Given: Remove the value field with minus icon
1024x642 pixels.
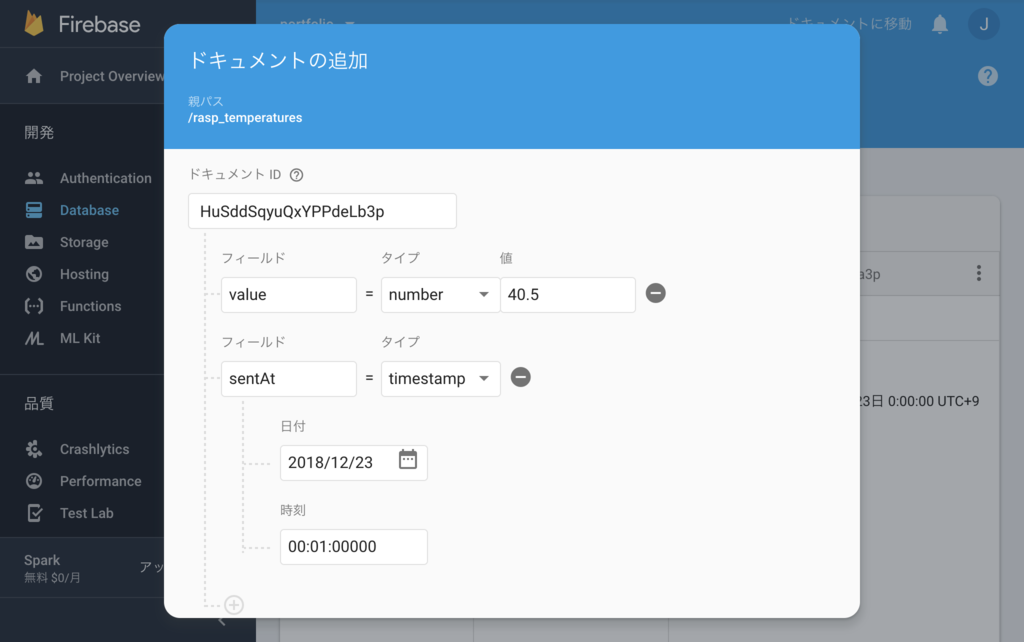Looking at the screenshot, I should click(656, 293).
